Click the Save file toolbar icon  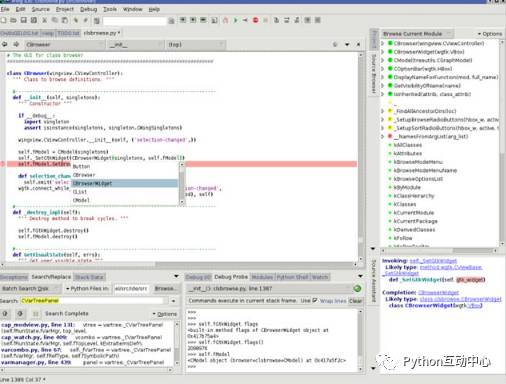click(24, 20)
